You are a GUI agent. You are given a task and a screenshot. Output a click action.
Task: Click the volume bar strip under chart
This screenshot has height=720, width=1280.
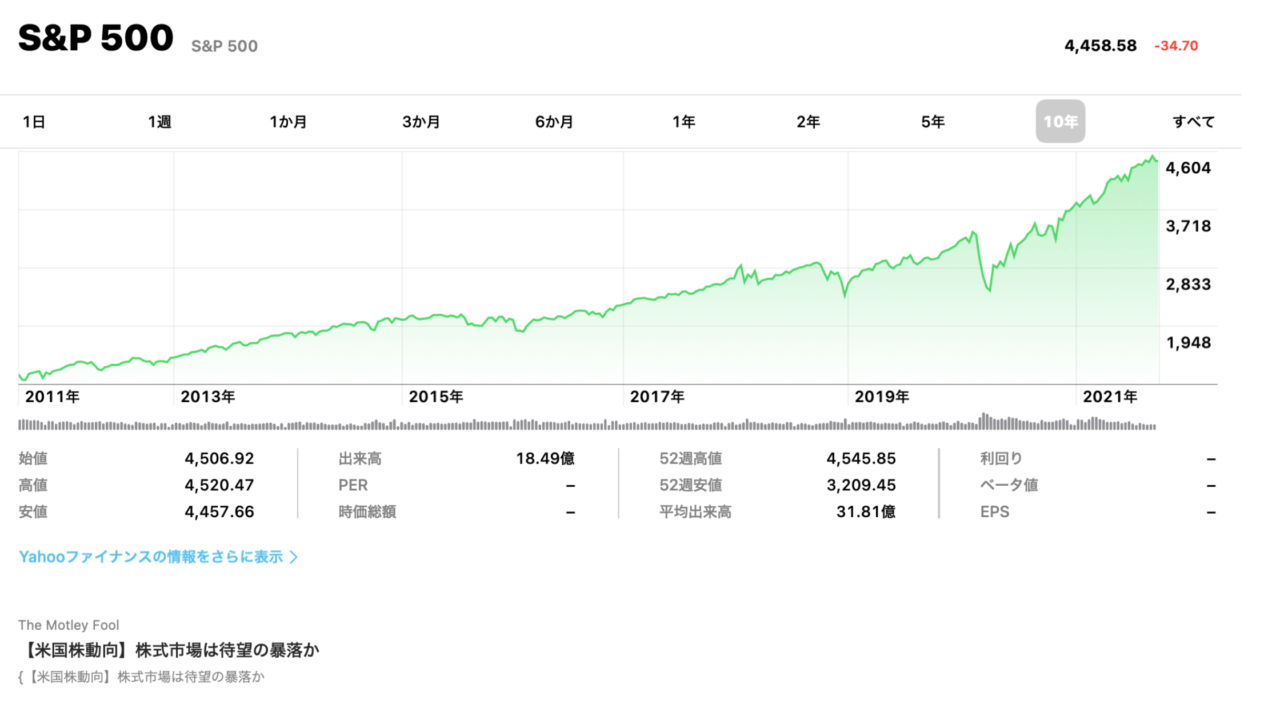588,423
